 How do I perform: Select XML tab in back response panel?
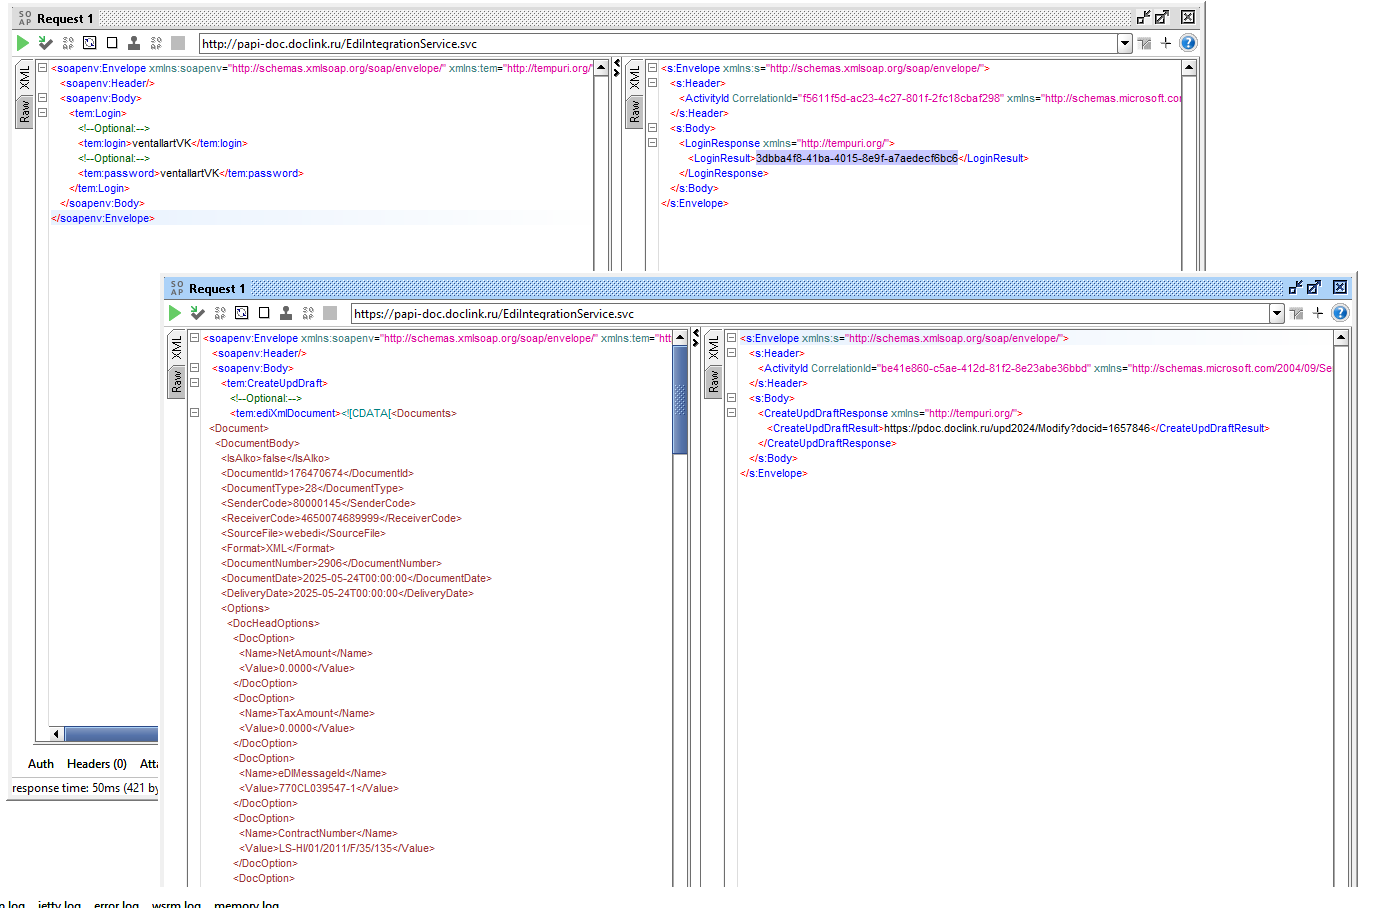[x=634, y=78]
